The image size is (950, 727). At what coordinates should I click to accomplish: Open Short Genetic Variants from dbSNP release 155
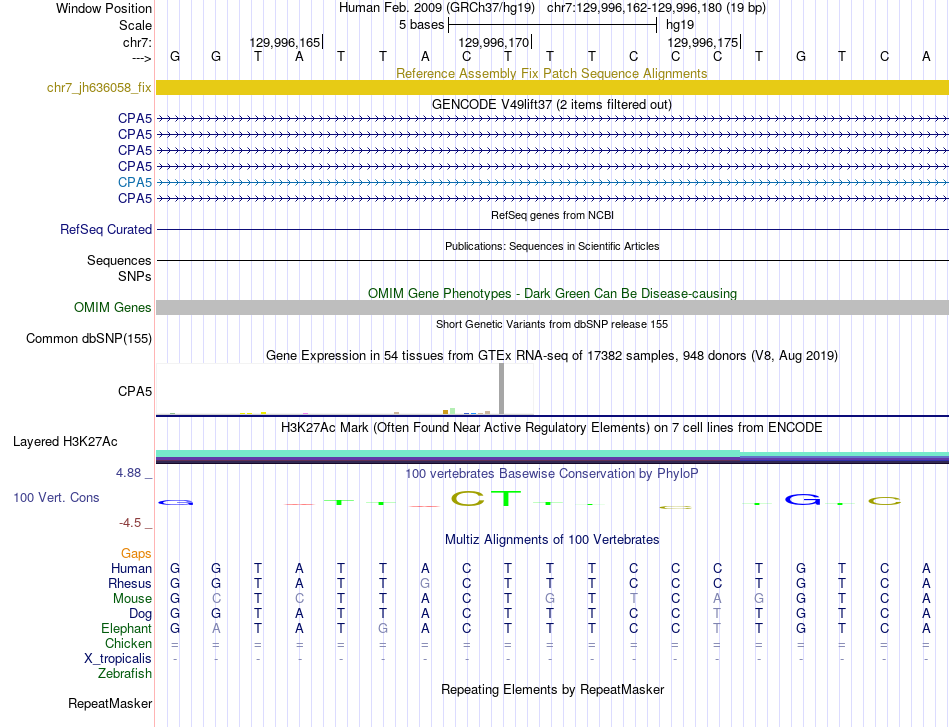click(552, 324)
